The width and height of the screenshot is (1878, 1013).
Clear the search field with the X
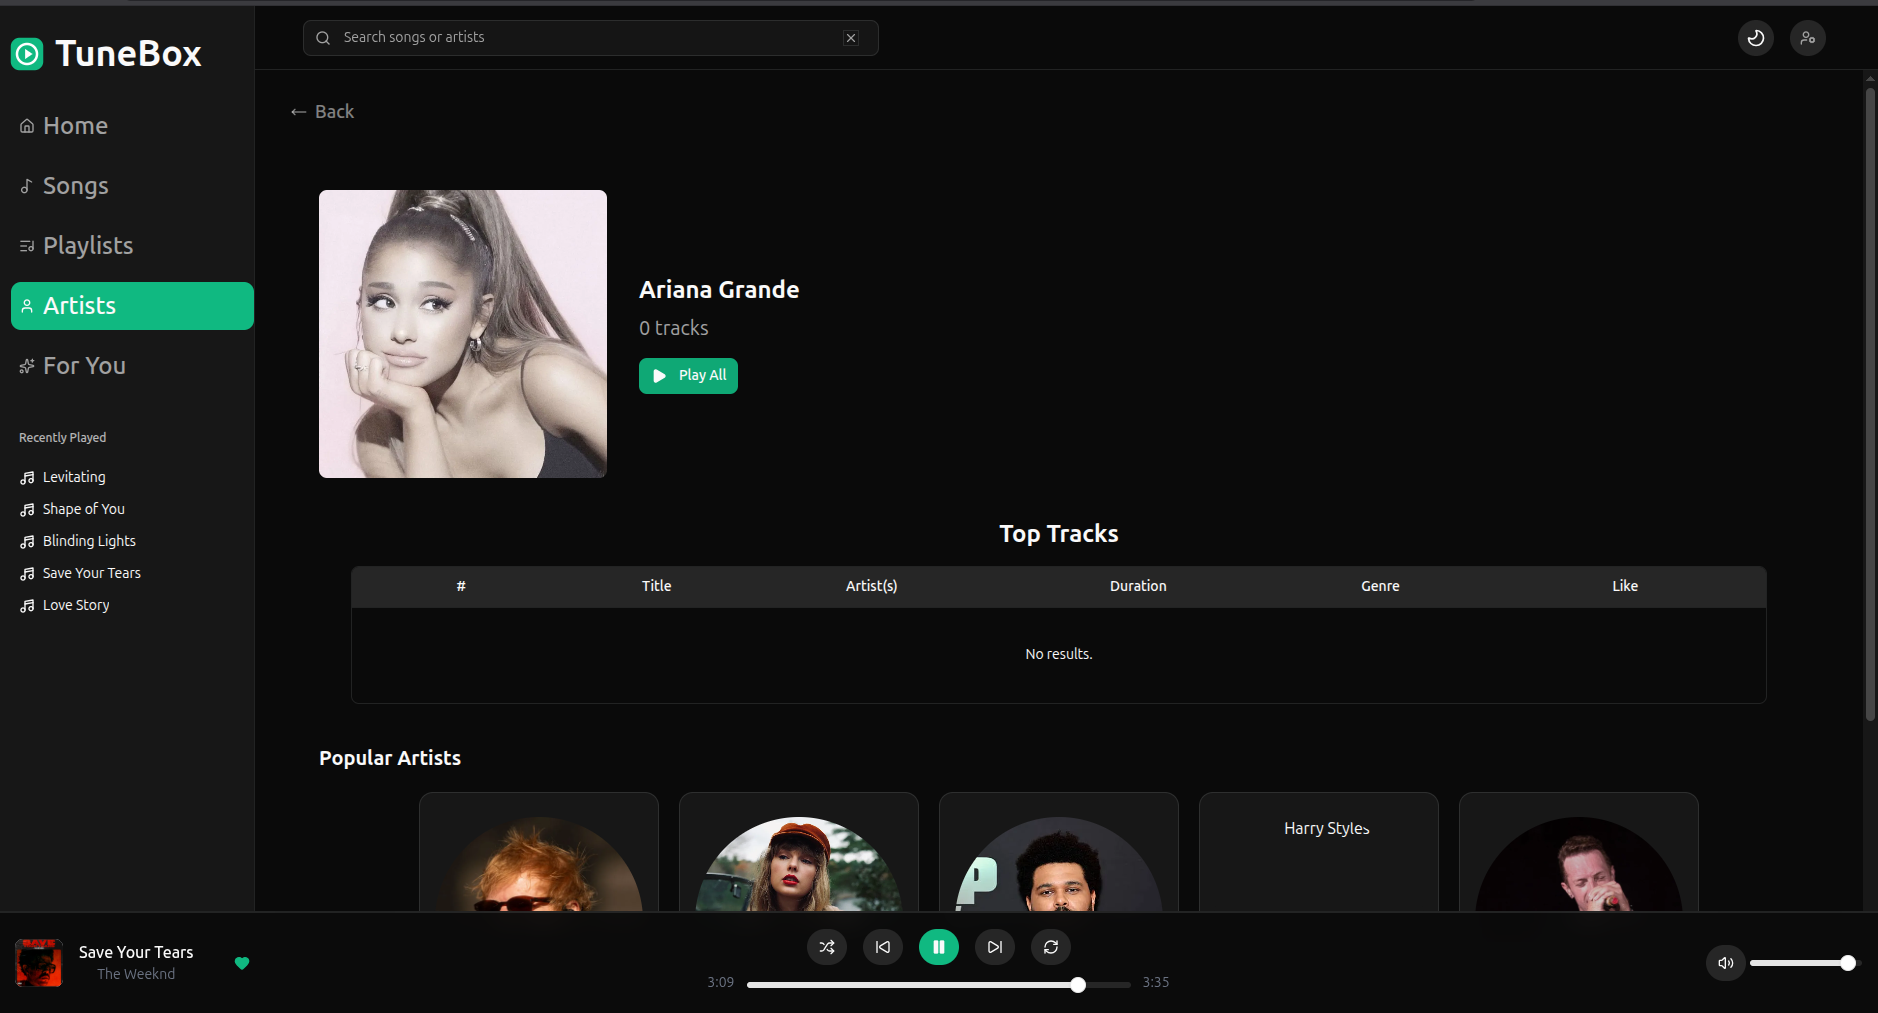point(851,37)
